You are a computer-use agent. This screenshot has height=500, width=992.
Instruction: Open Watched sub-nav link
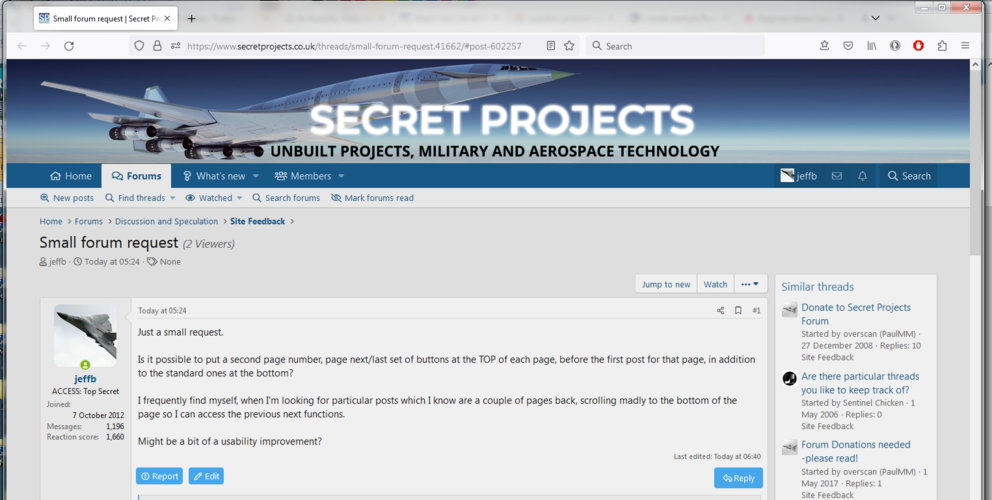[208, 197]
